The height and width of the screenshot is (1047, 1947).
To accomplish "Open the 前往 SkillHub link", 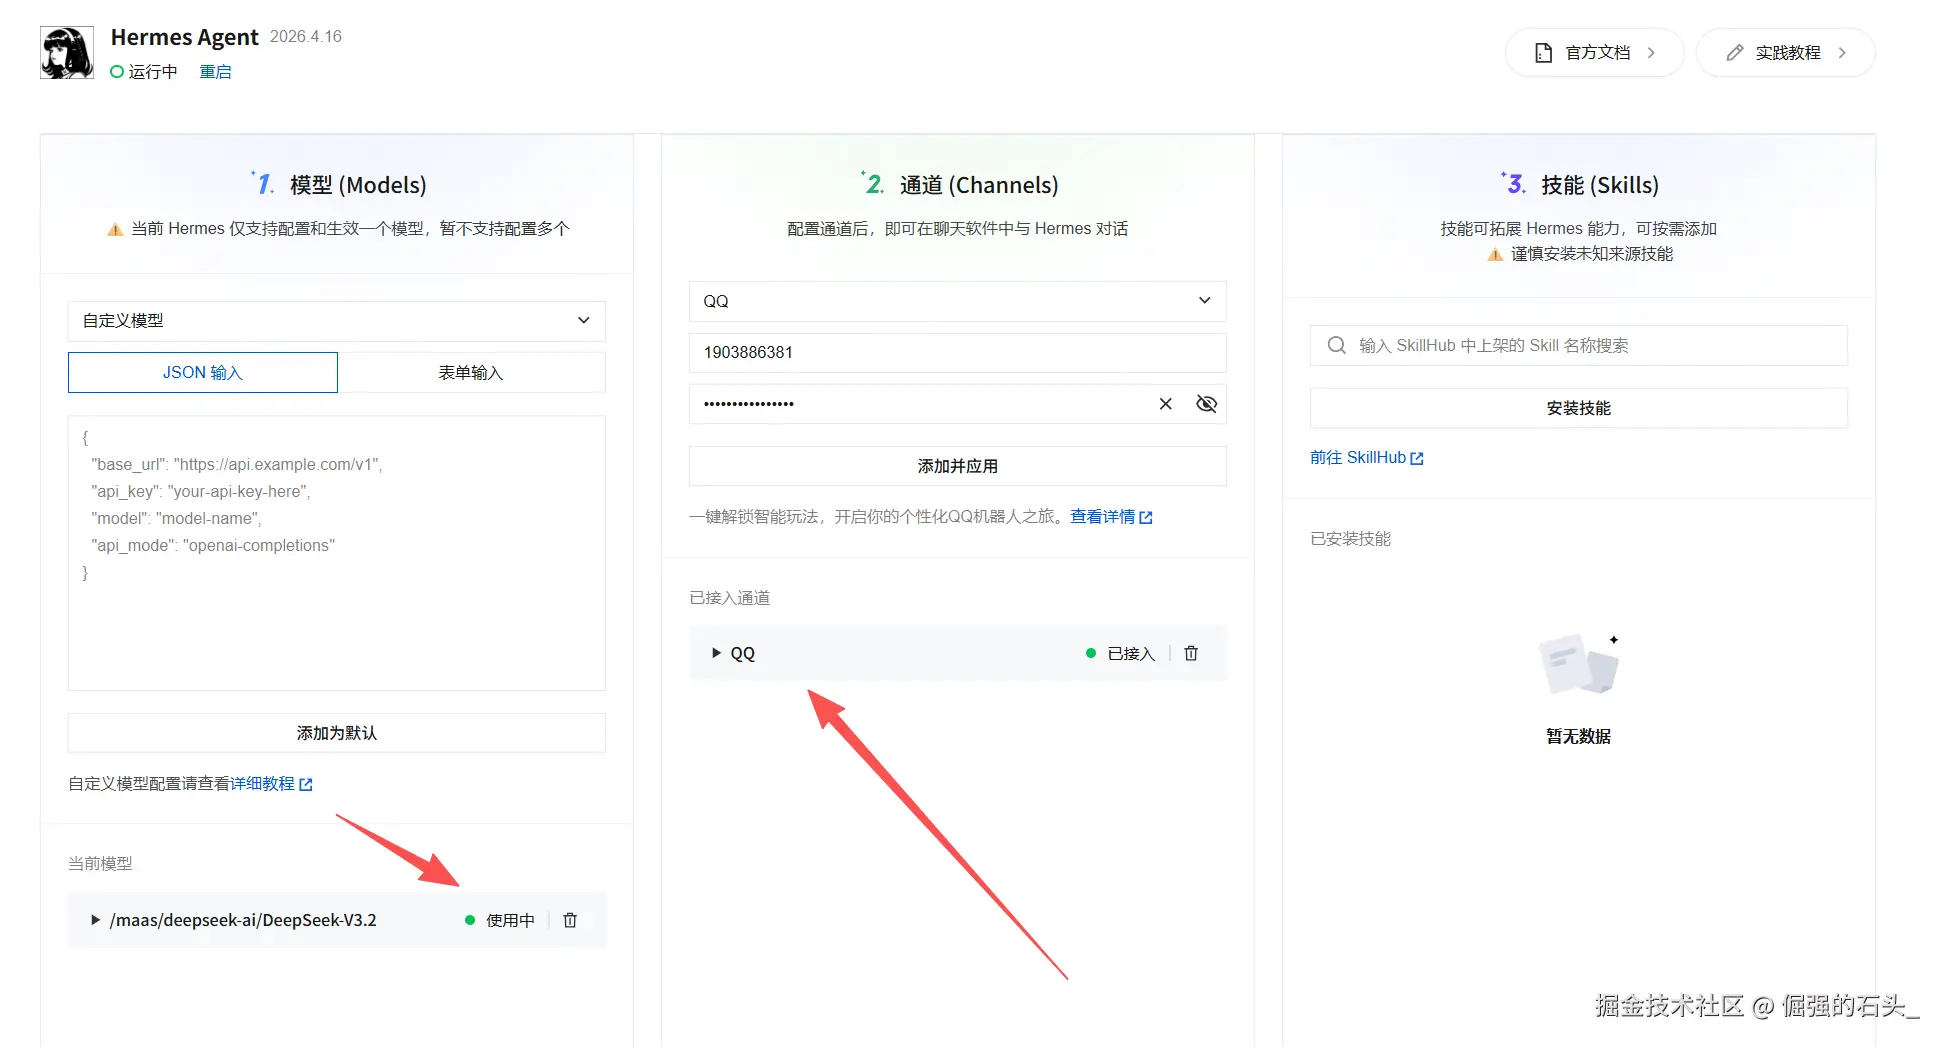I will (x=1366, y=458).
